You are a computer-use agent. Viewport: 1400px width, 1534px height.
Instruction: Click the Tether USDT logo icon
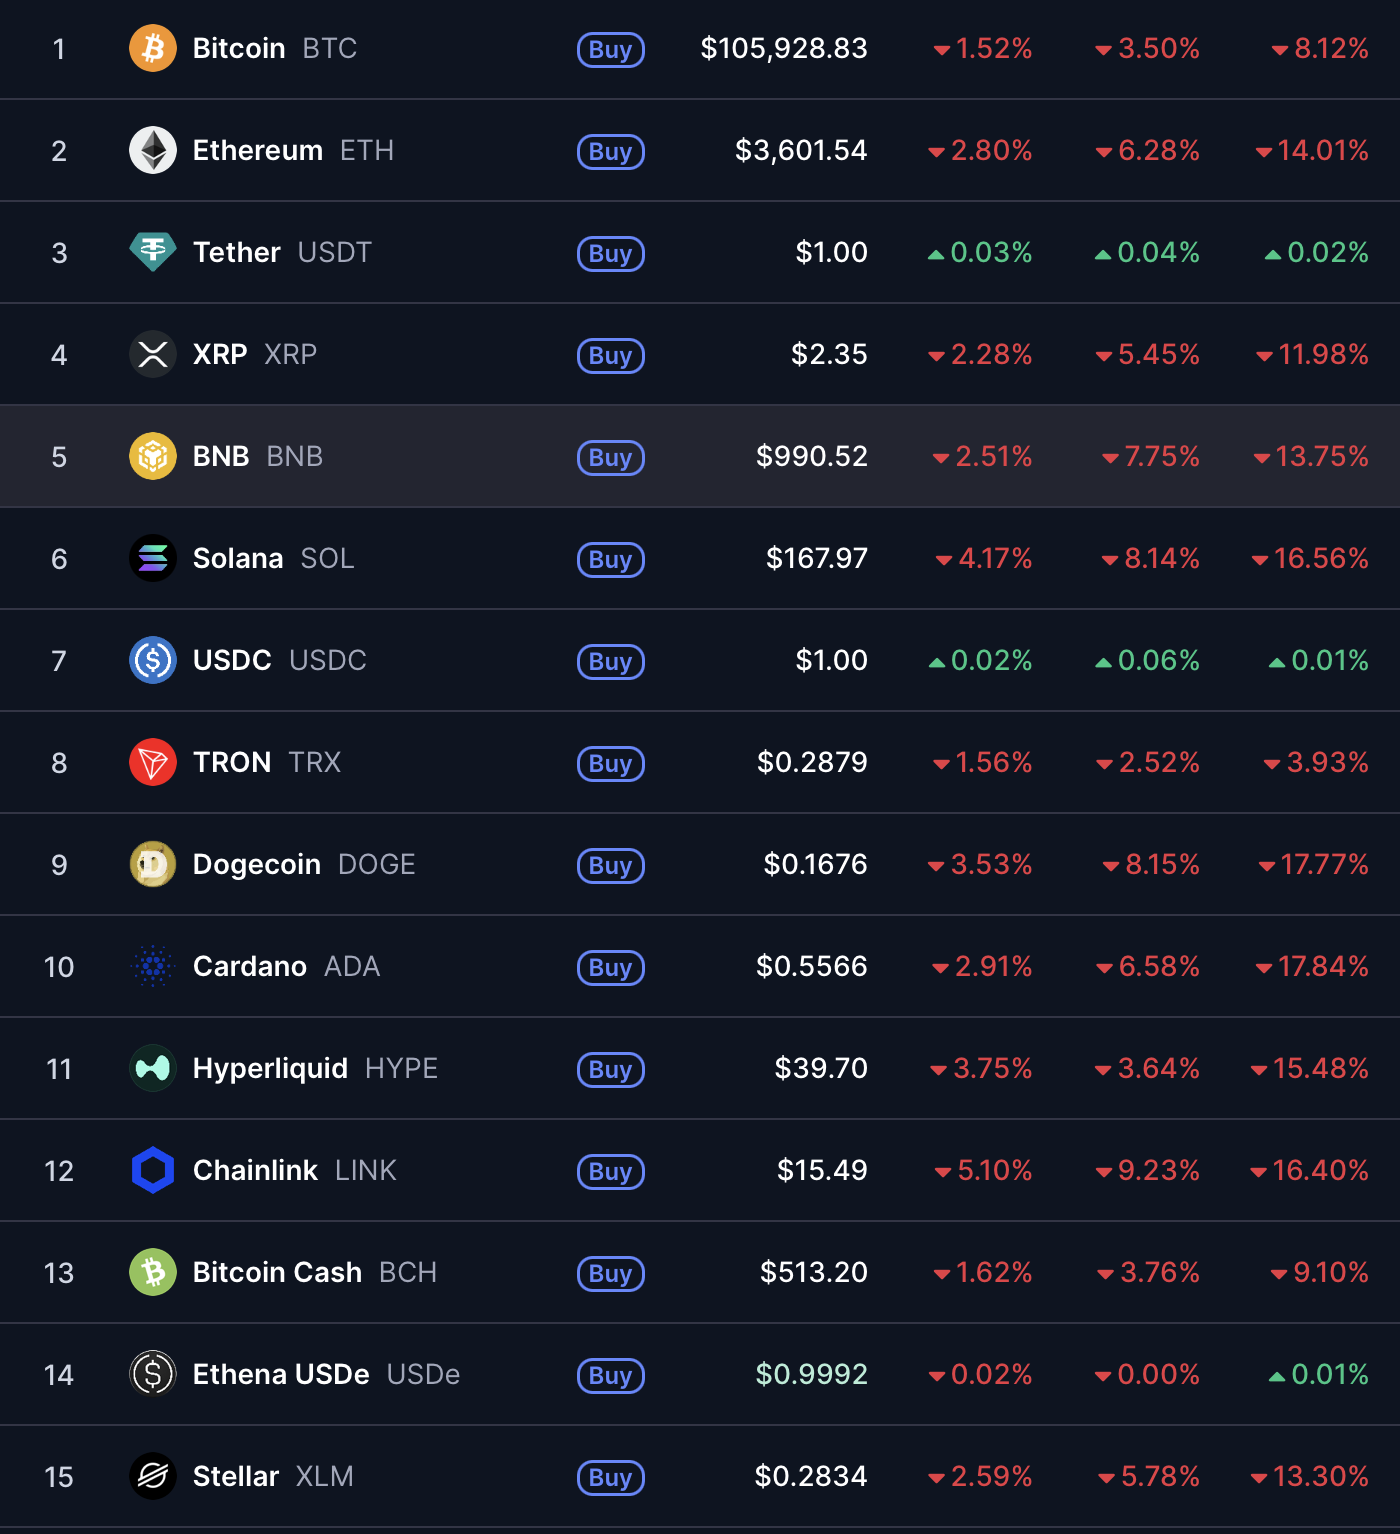coord(153,252)
